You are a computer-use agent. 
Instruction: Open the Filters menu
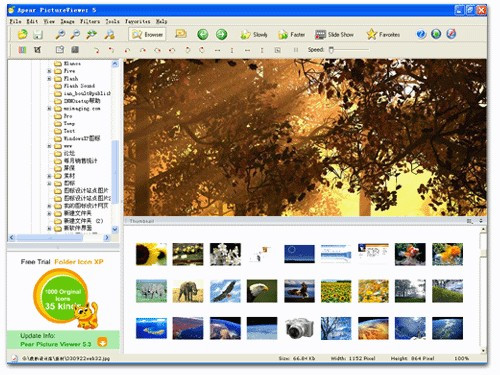pyautogui.click(x=90, y=21)
